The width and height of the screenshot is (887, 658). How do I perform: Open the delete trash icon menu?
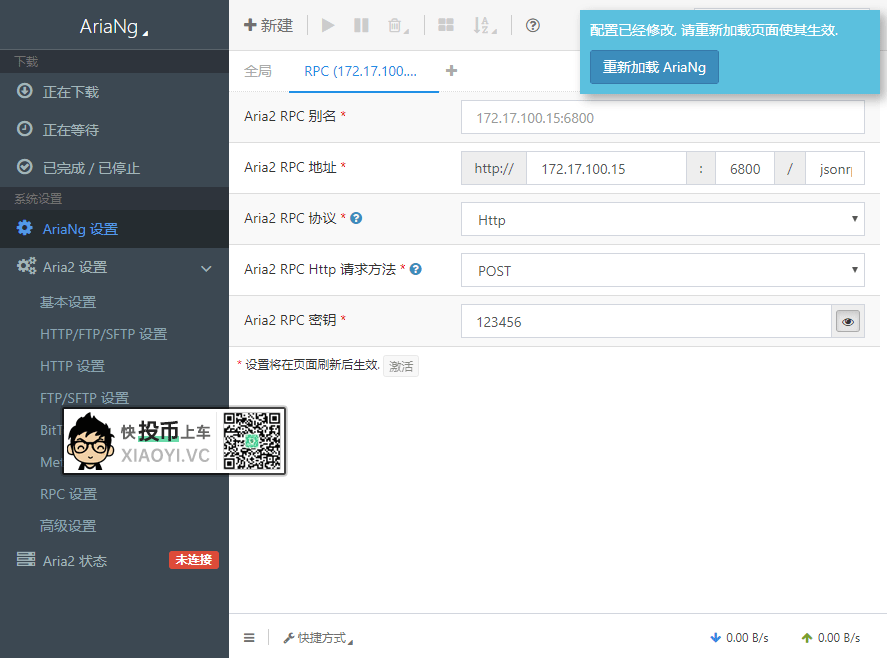[398, 25]
